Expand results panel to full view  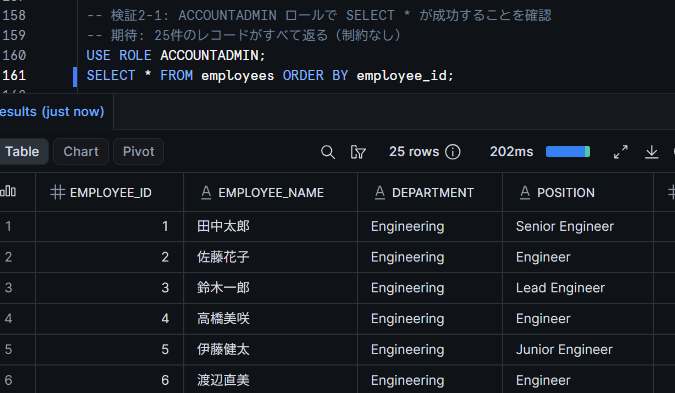(621, 152)
